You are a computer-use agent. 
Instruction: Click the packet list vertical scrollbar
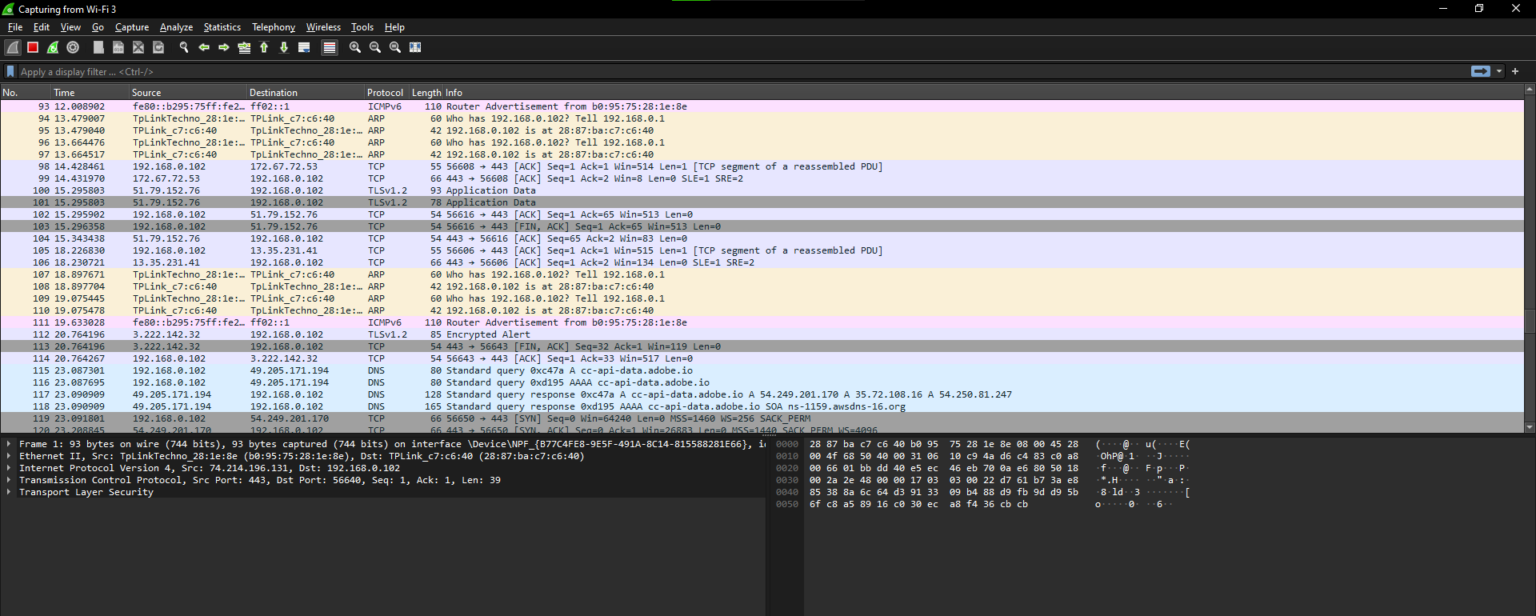[1530, 260]
